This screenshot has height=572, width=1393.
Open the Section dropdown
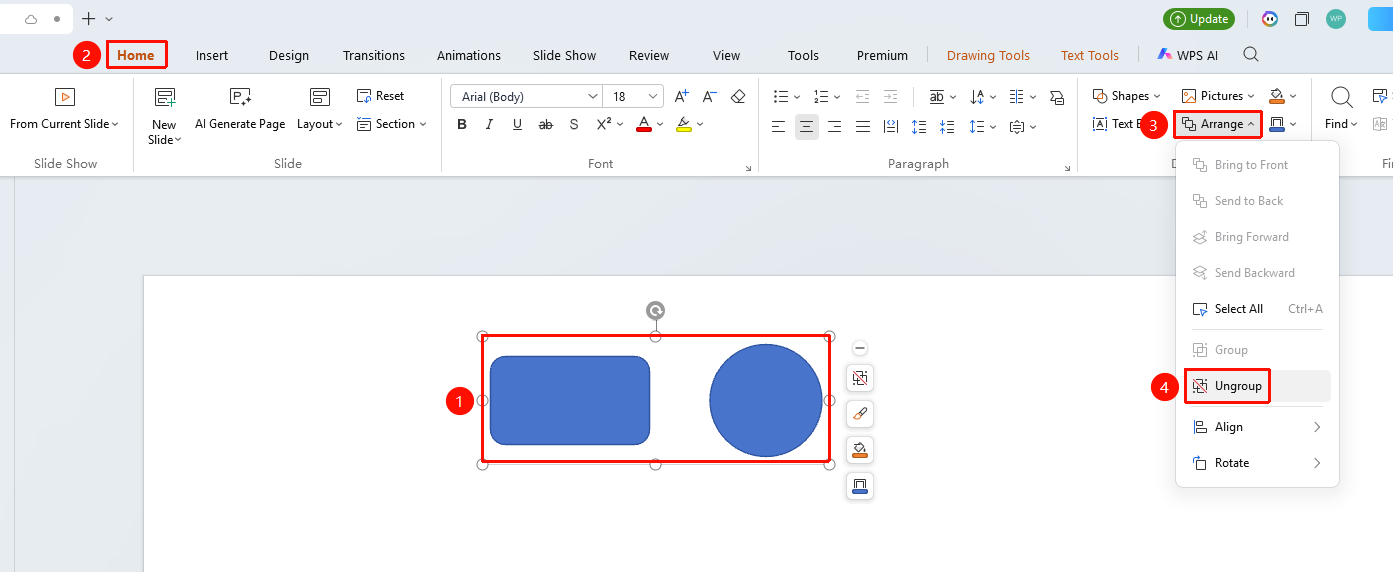392,124
